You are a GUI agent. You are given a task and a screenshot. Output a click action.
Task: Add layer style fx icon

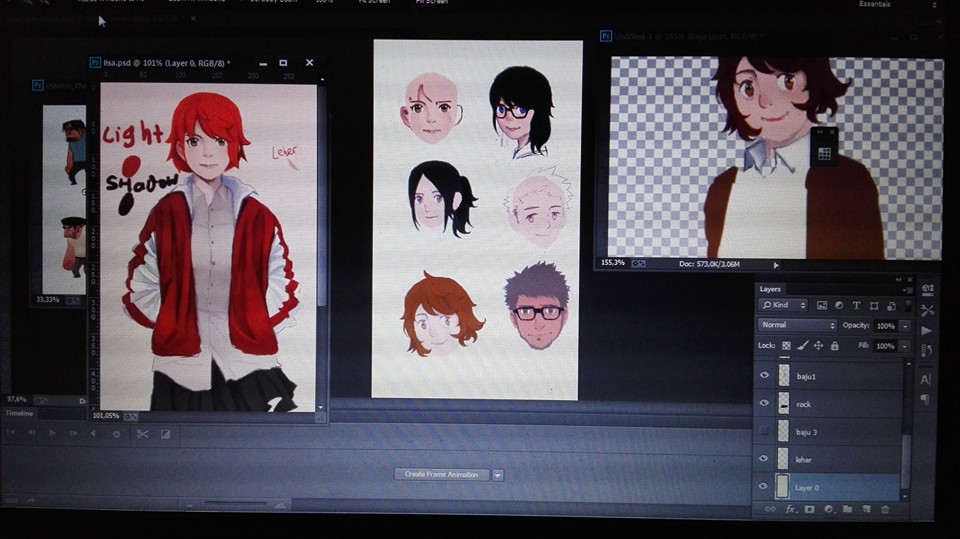point(790,509)
